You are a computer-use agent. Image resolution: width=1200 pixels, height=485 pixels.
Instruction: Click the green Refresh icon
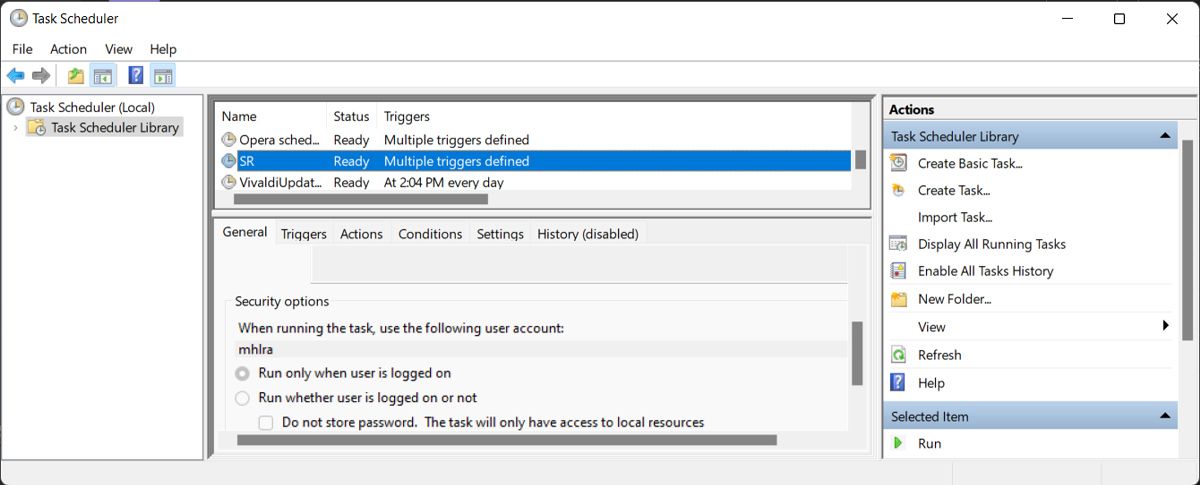click(899, 355)
